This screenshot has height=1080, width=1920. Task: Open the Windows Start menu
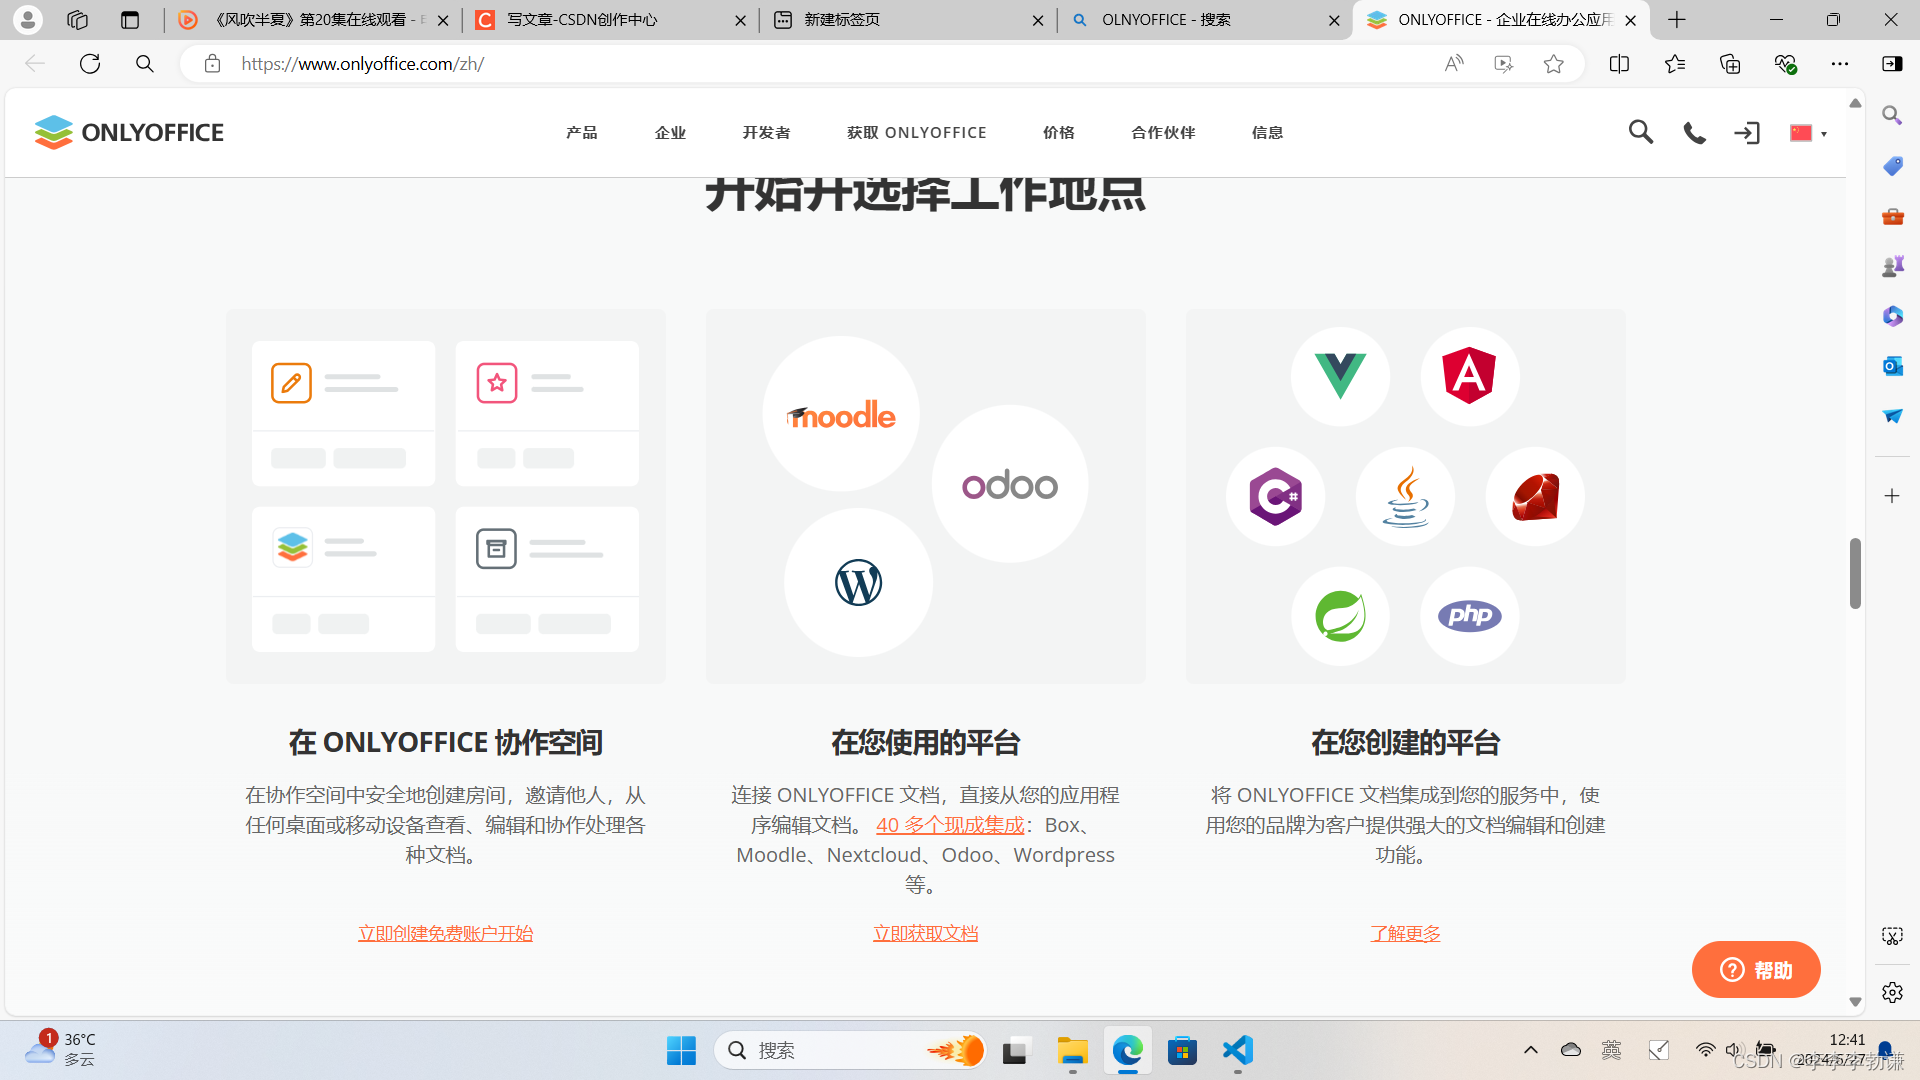(681, 1050)
